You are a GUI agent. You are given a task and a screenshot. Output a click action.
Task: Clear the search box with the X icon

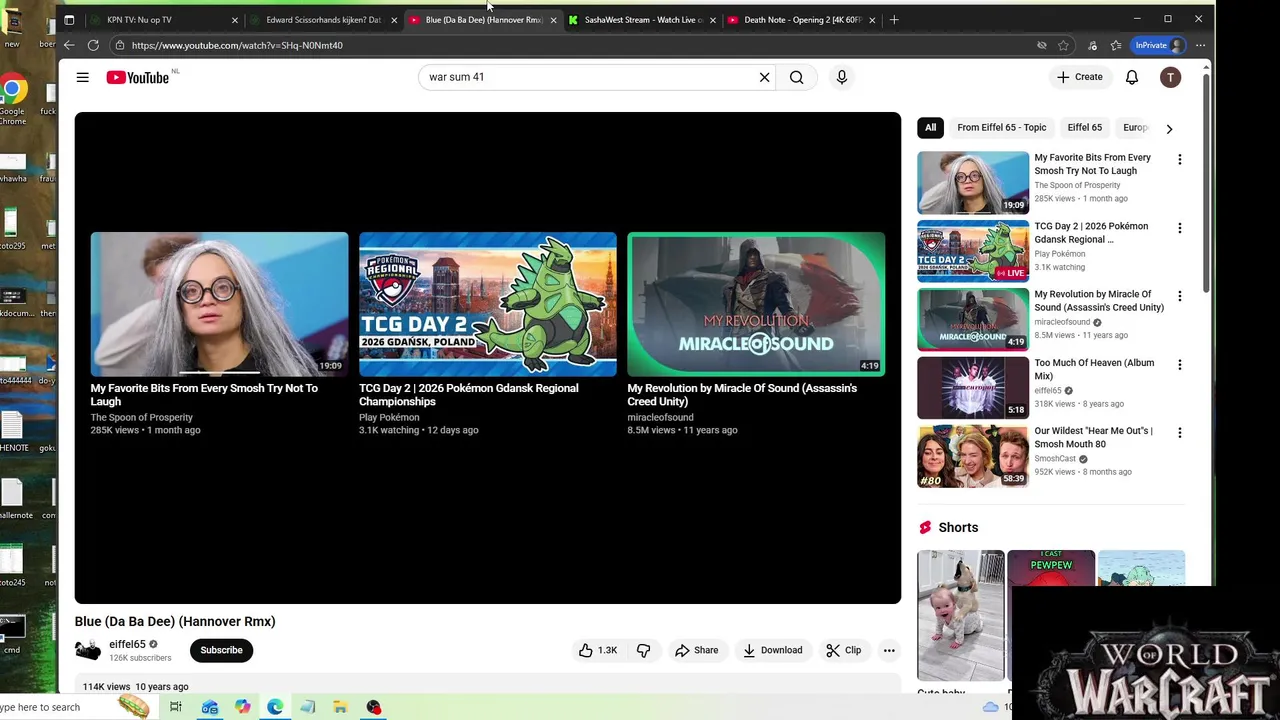765,77
